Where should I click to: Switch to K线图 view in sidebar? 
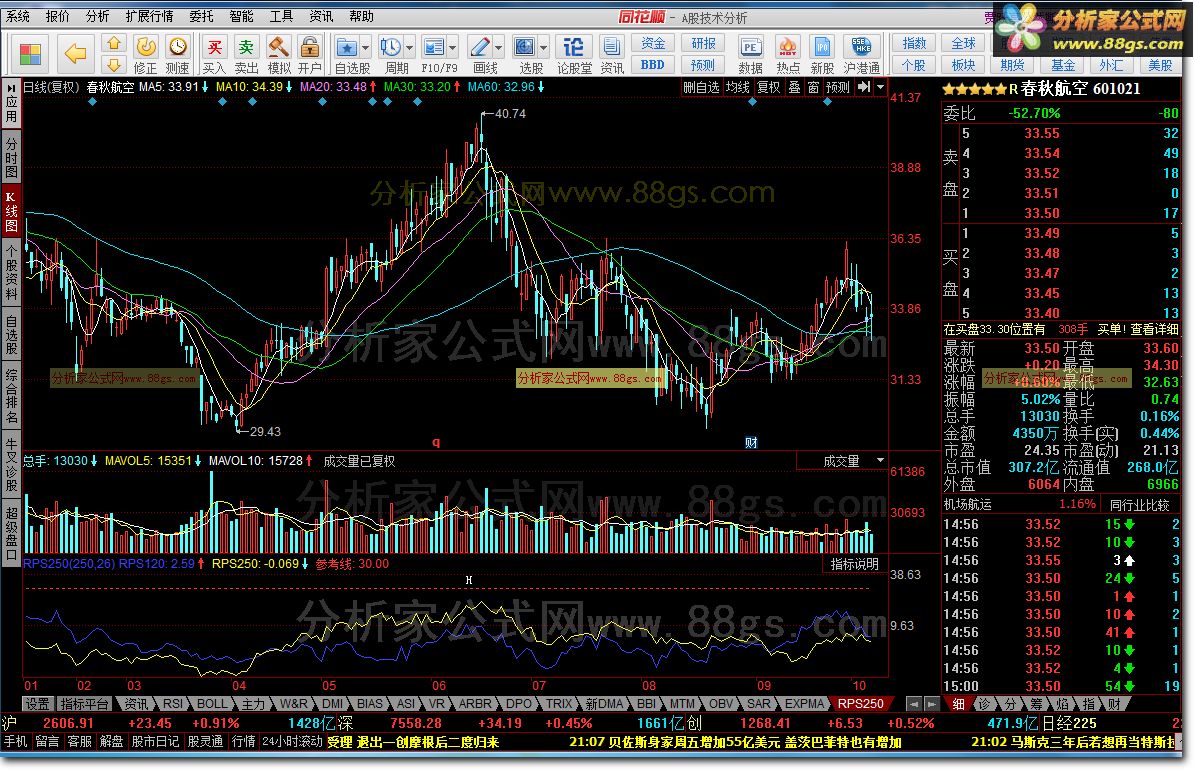tap(11, 211)
